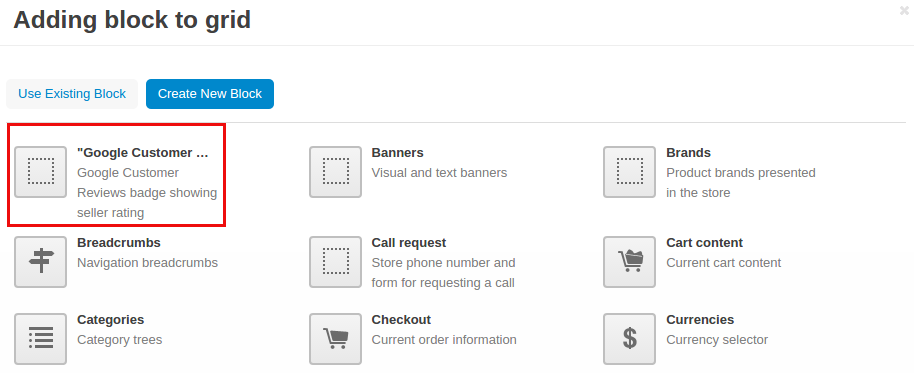Click the Call request title

(409, 242)
